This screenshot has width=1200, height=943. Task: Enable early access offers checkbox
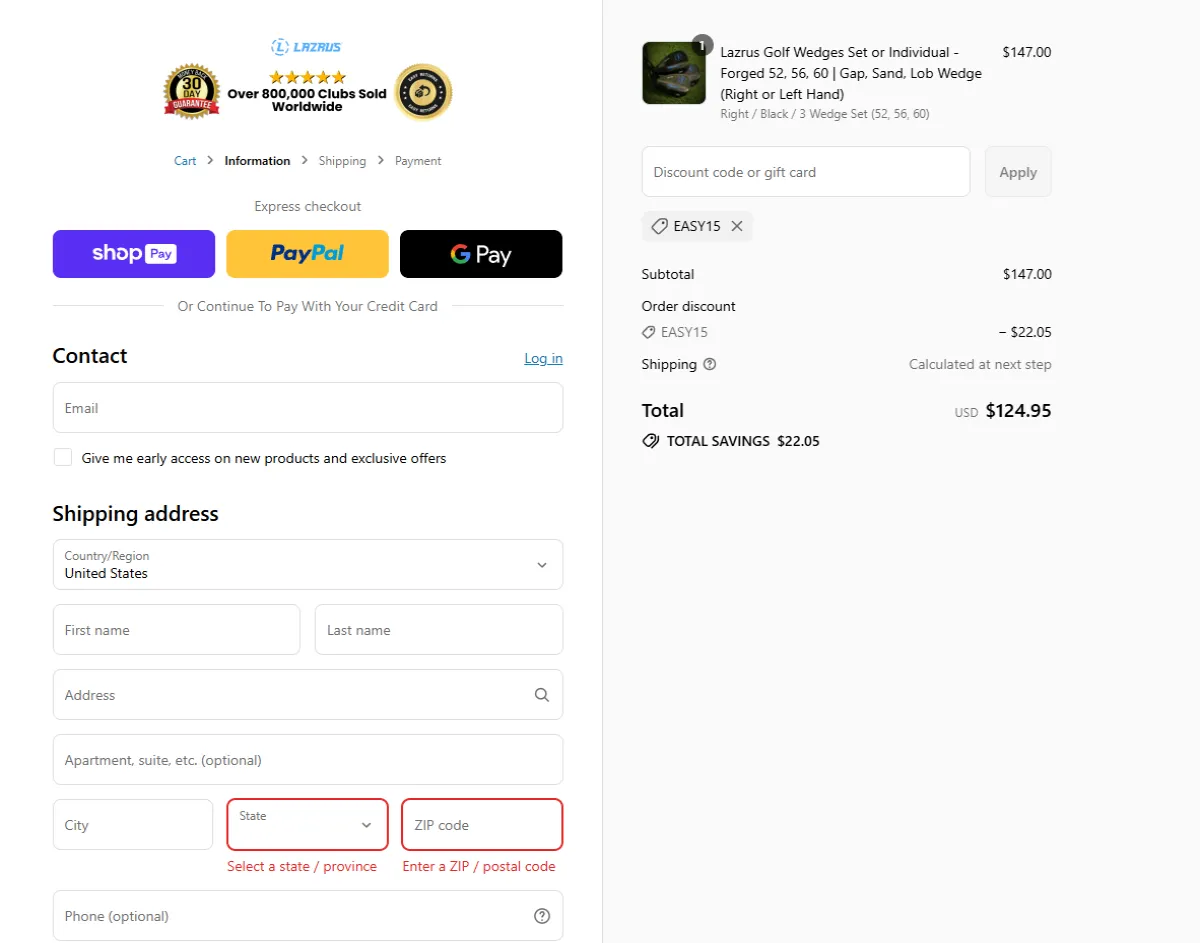point(63,458)
